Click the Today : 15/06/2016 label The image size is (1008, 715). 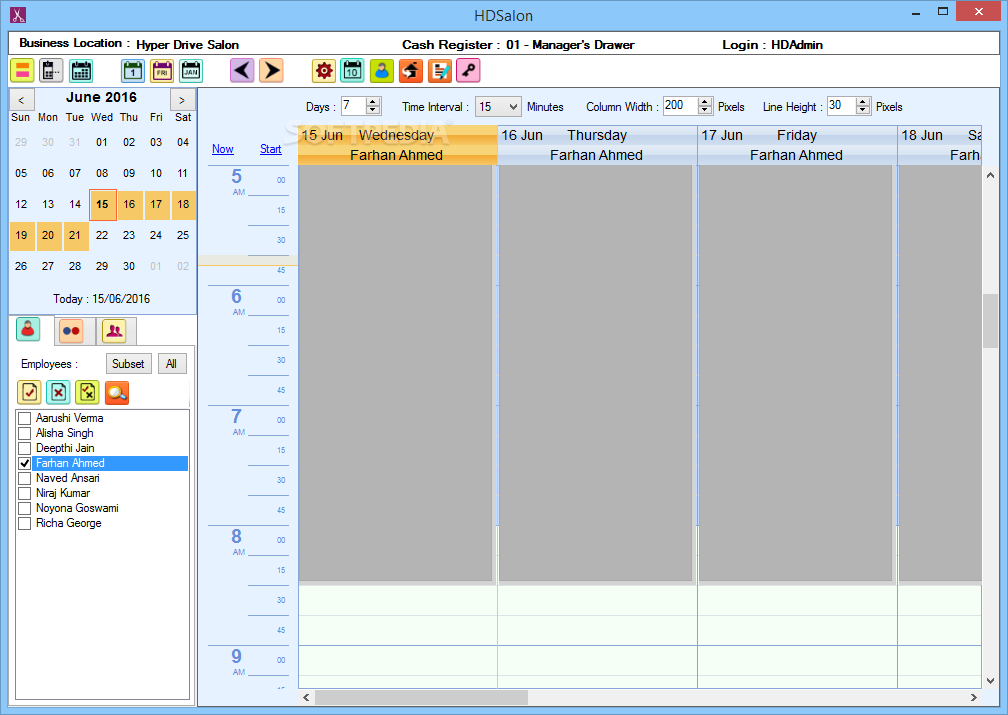tap(102, 299)
